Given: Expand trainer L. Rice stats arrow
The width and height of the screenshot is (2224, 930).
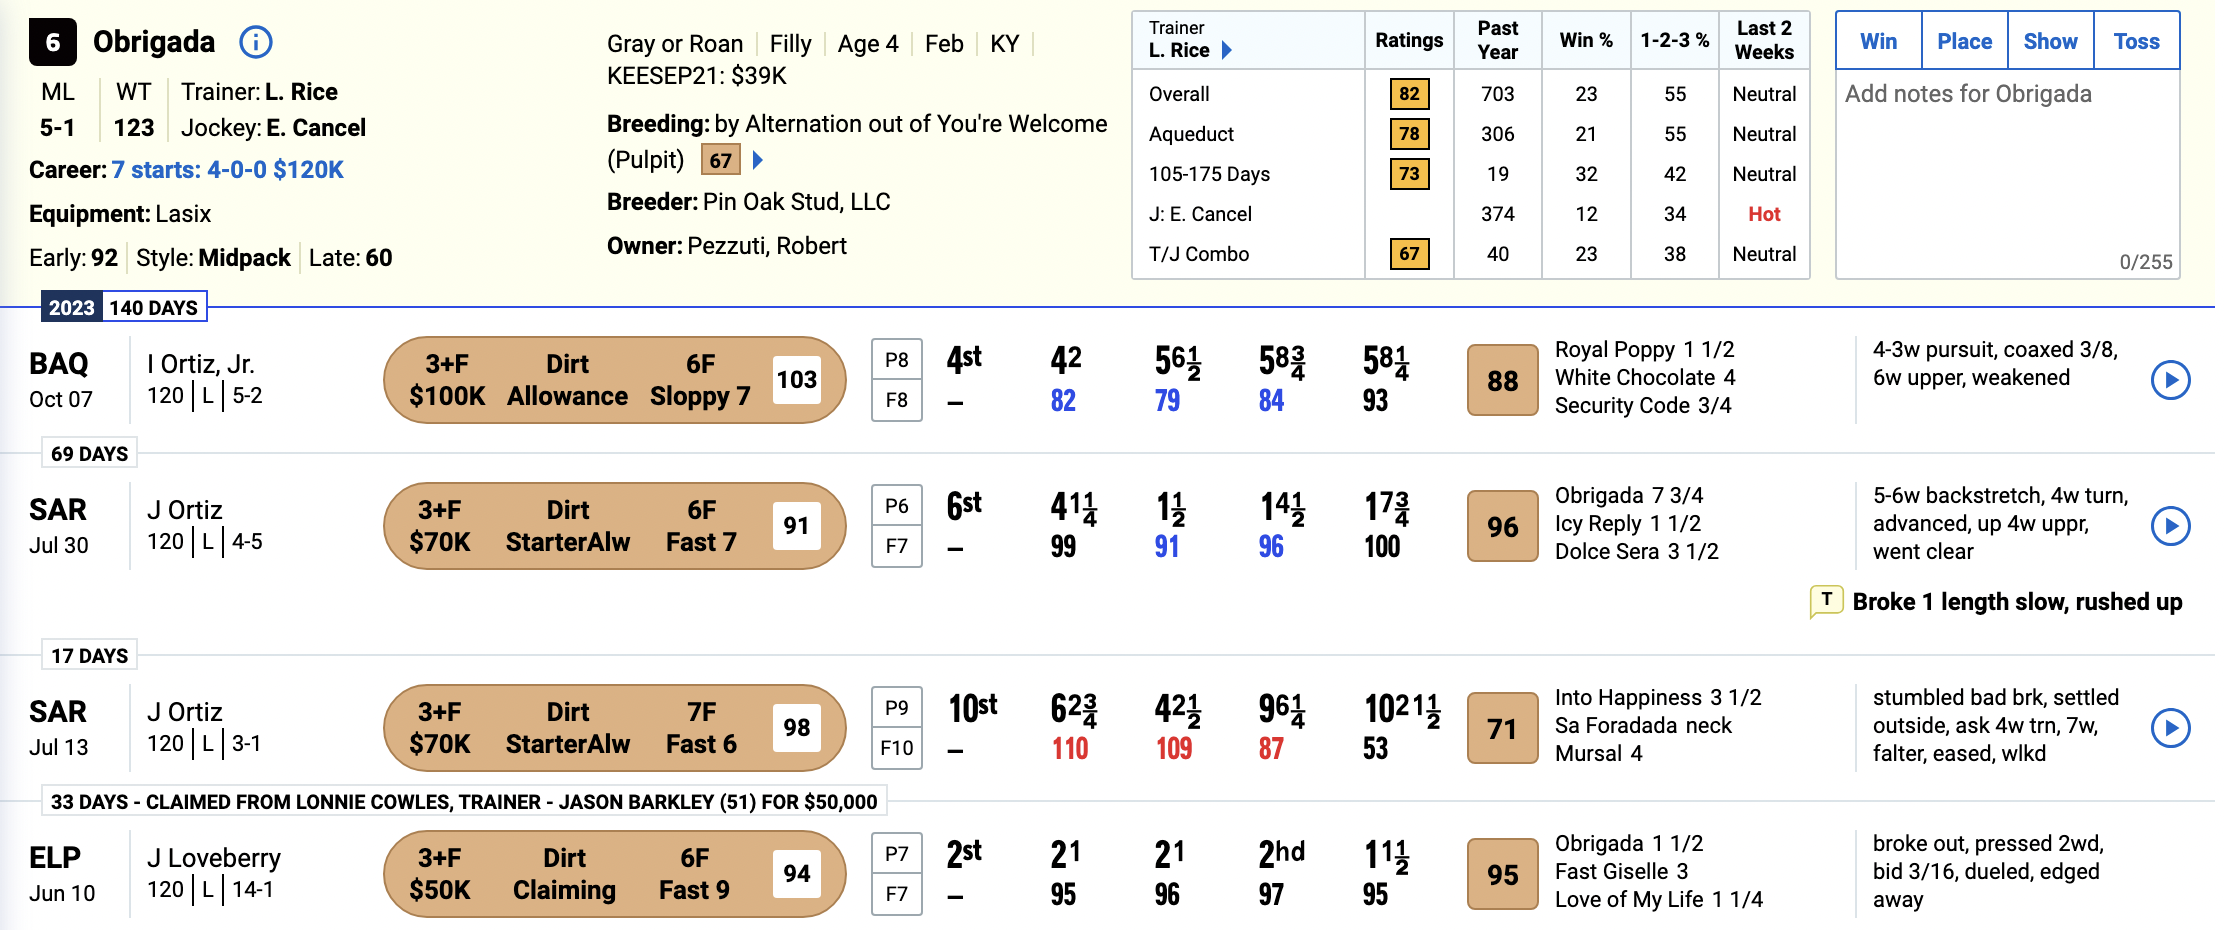Looking at the screenshot, I should click(1227, 50).
